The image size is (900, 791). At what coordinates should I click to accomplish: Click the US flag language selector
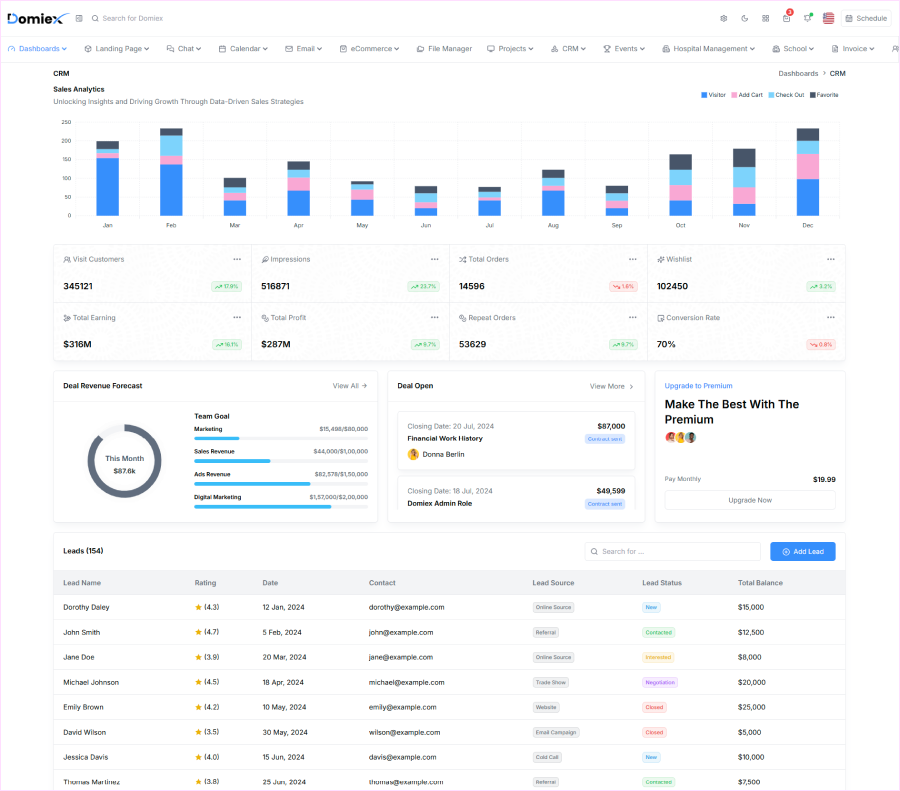coord(828,18)
